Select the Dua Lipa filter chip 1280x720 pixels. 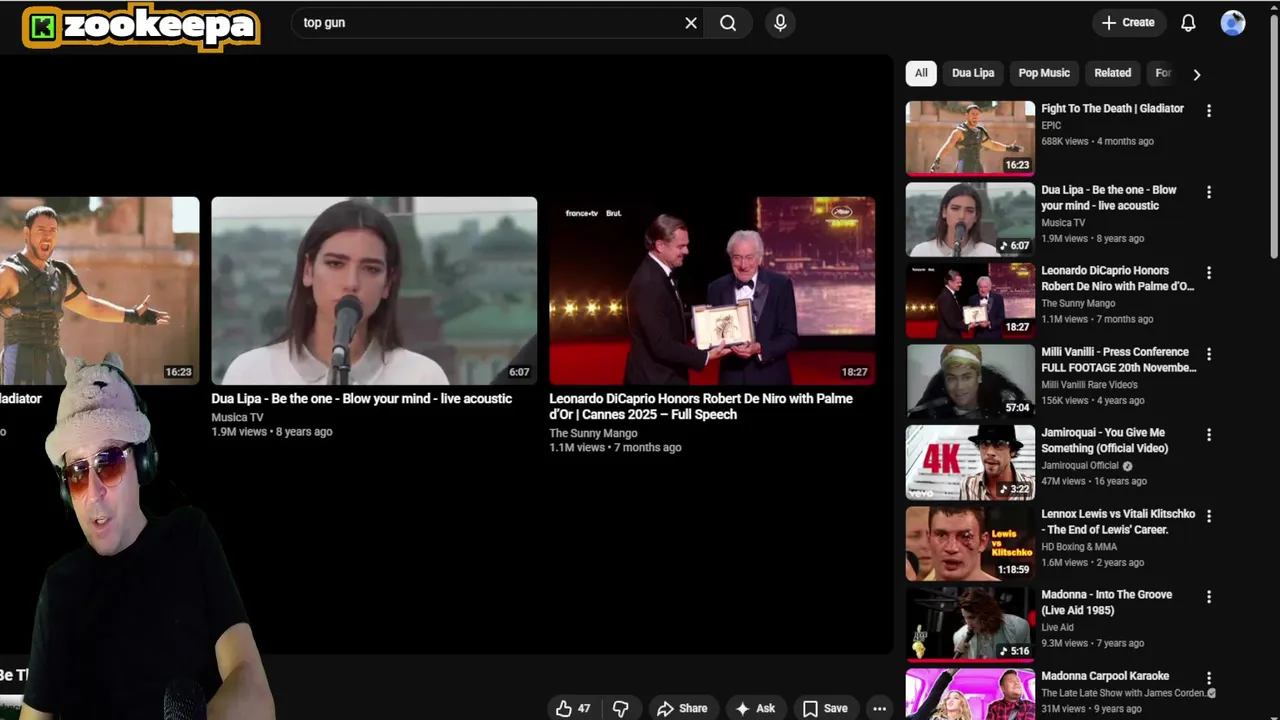click(x=973, y=73)
